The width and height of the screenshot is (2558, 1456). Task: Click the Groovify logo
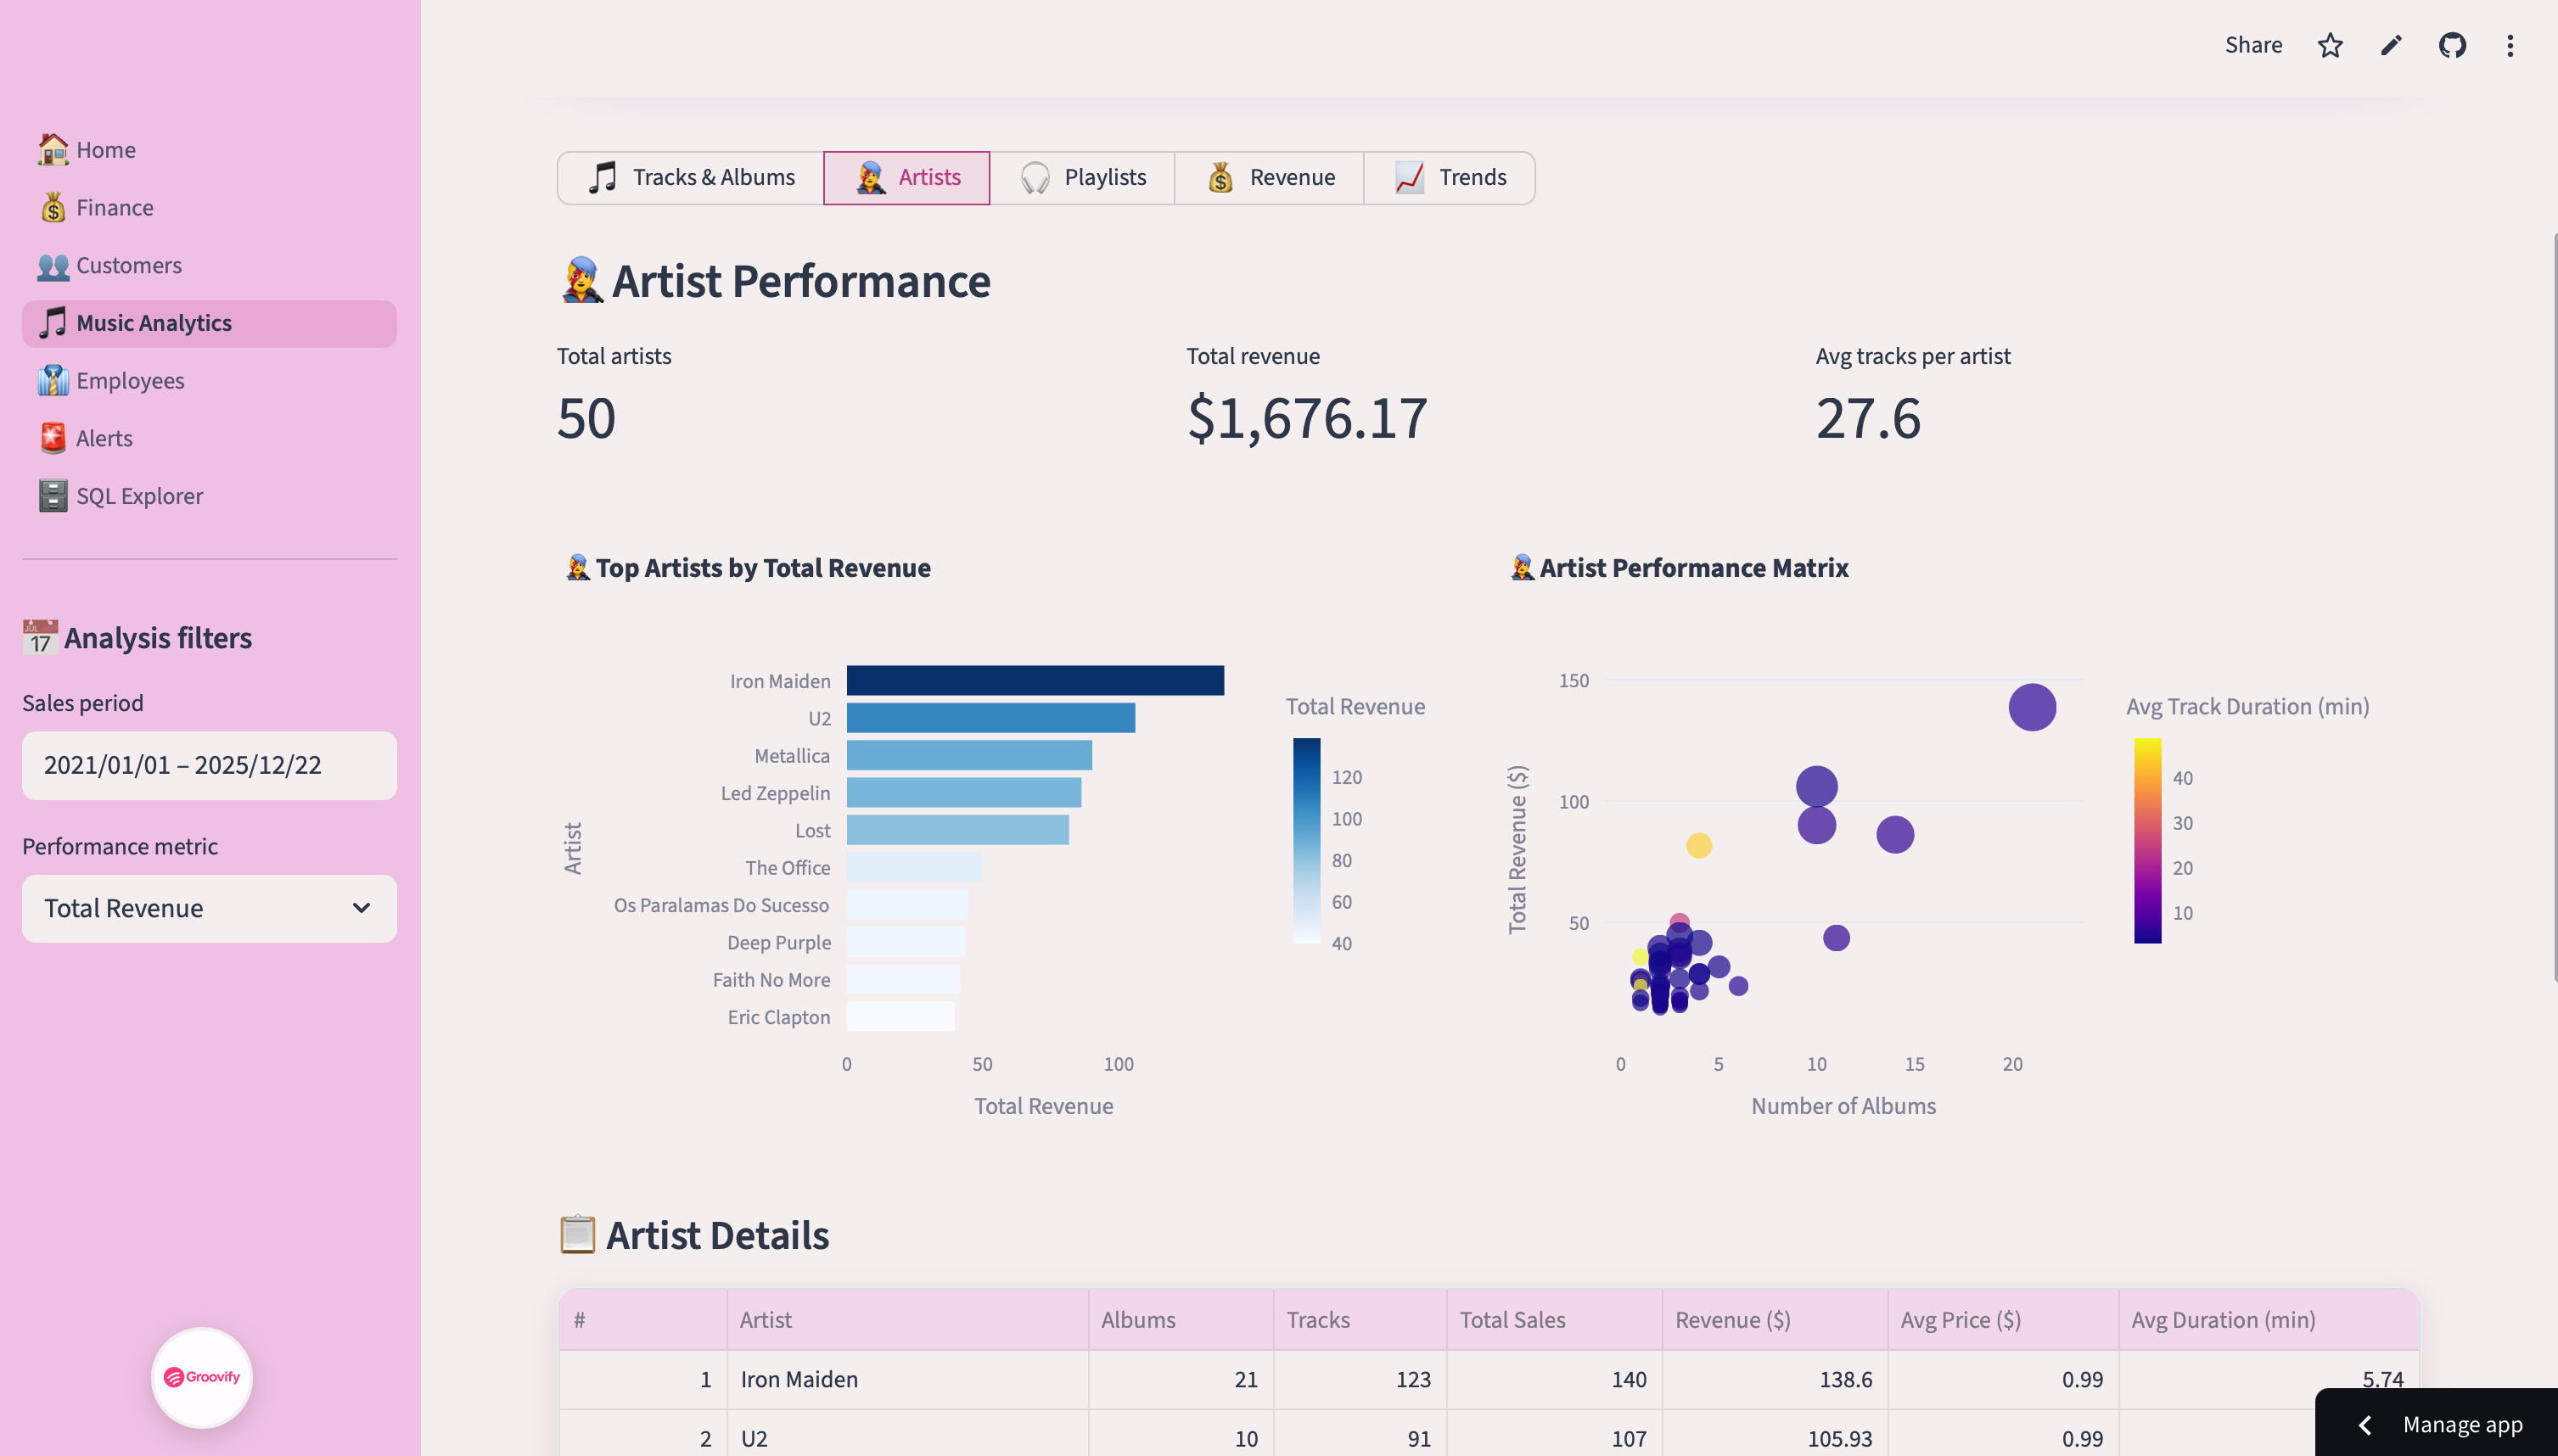tap(200, 1377)
